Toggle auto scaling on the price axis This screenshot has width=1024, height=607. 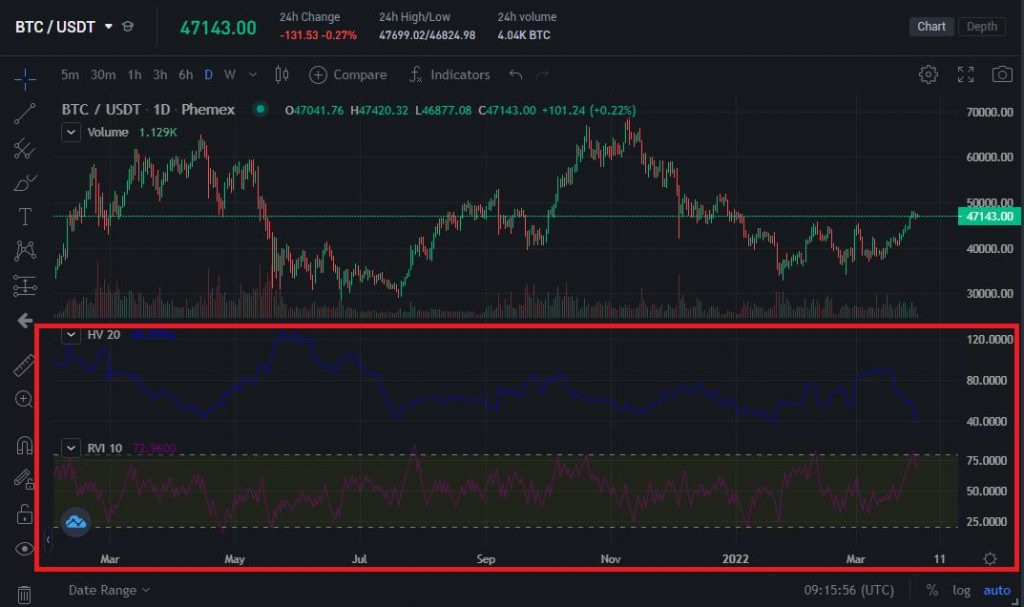point(996,590)
